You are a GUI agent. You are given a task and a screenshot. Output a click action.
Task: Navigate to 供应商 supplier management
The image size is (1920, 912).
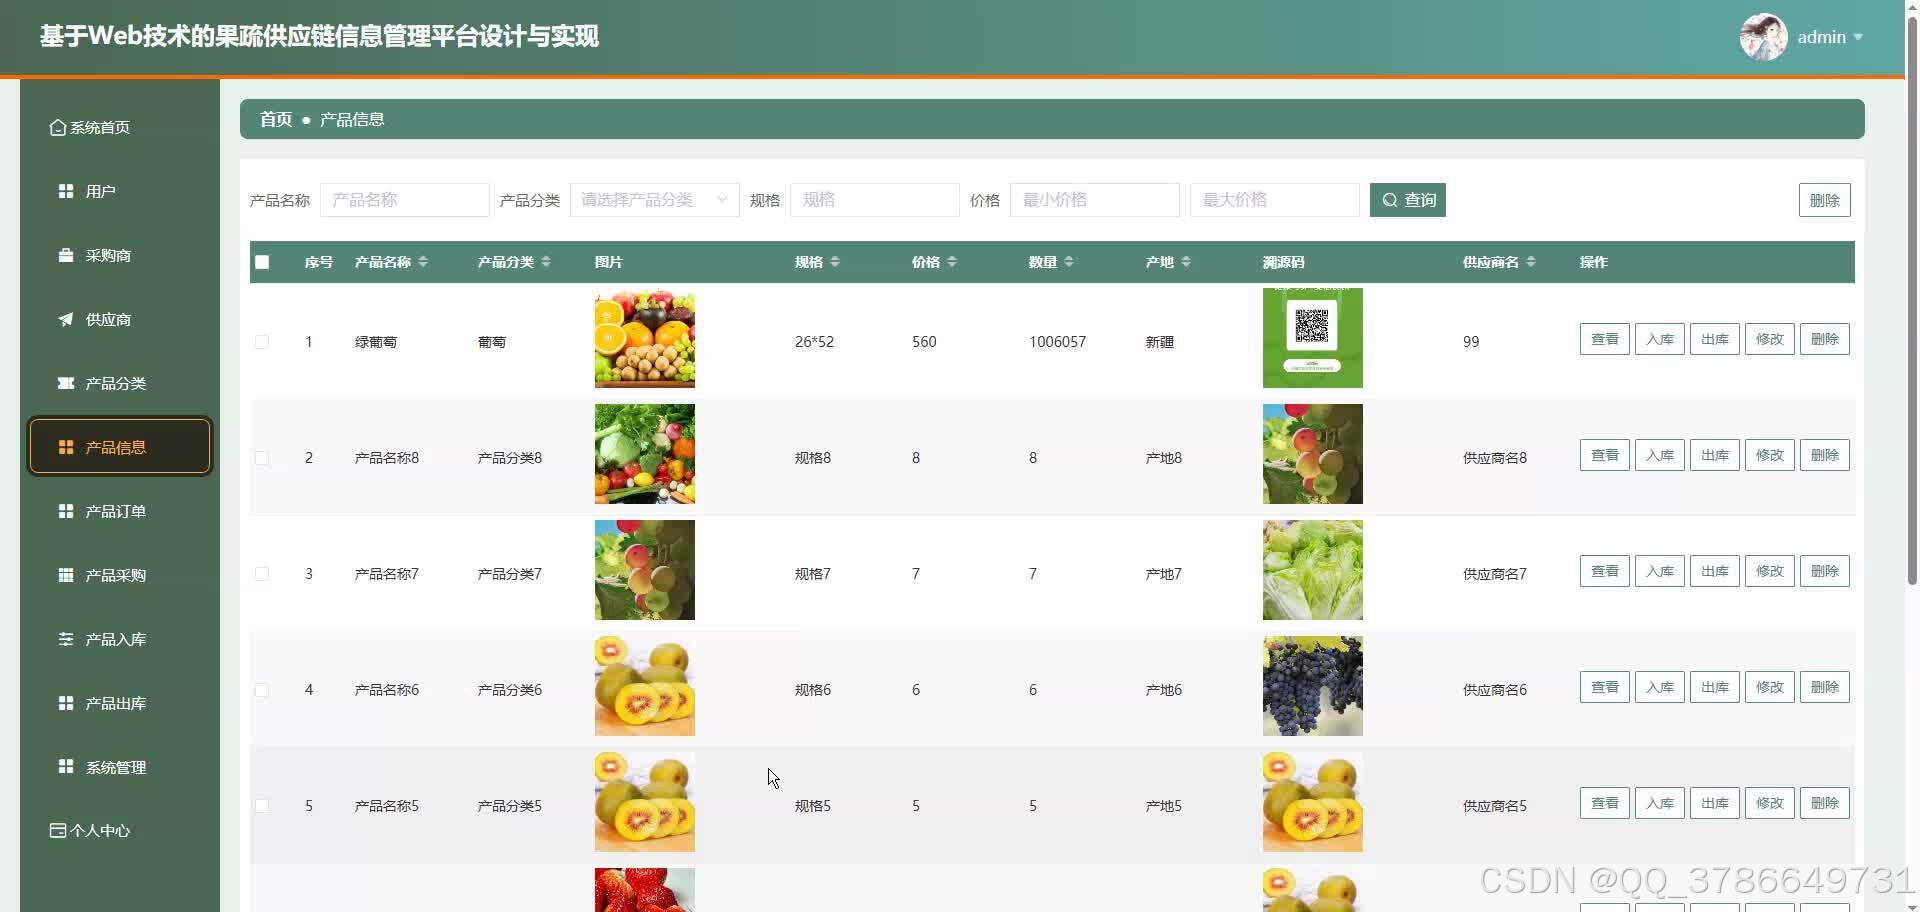(x=106, y=319)
